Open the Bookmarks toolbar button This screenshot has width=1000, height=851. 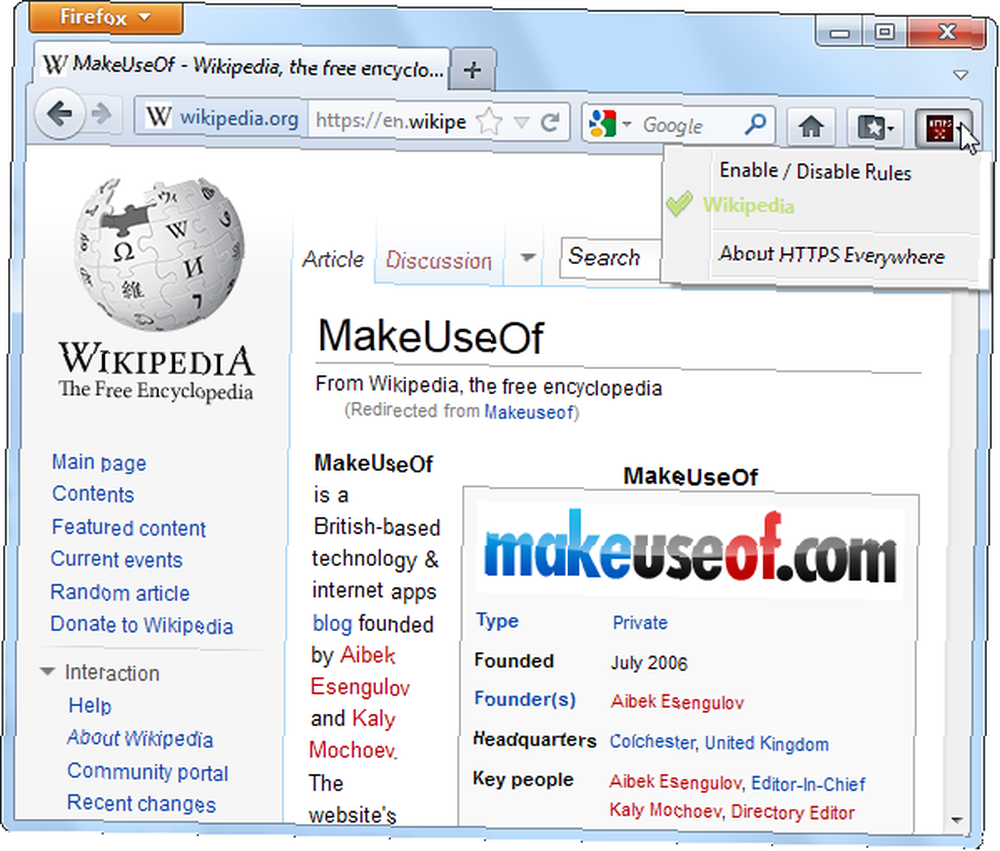[x=876, y=128]
